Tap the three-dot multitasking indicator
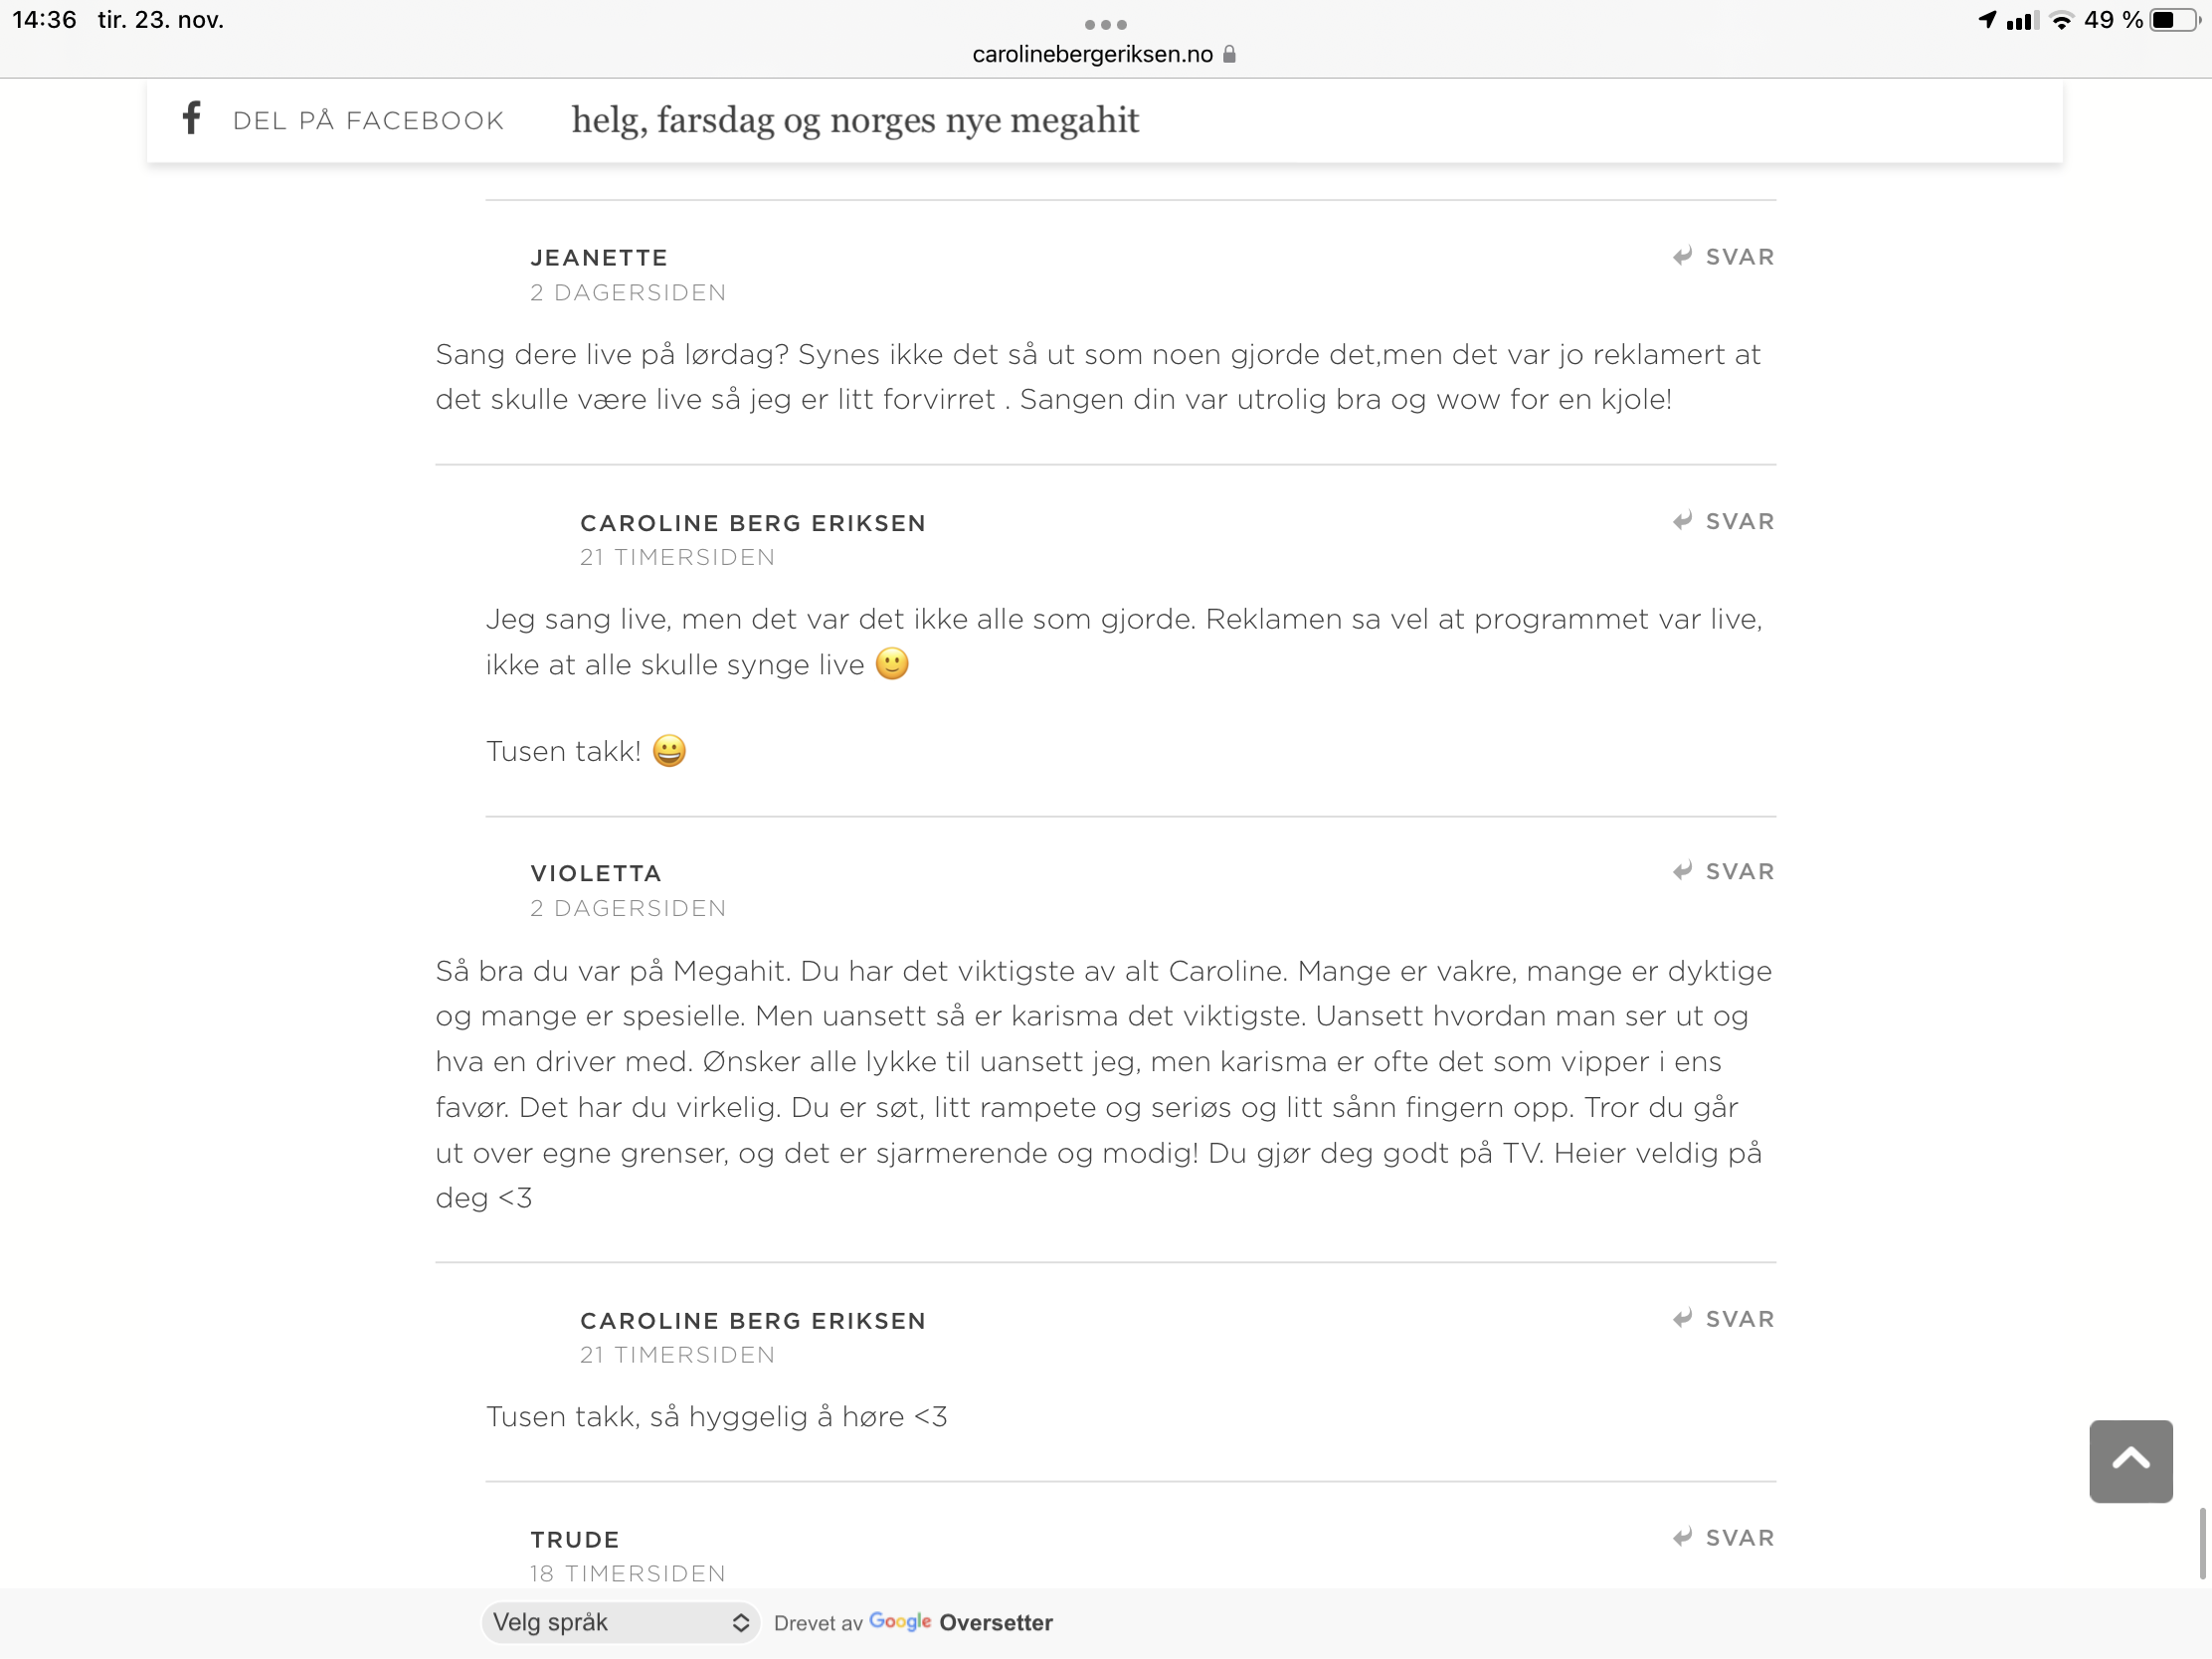The image size is (2212, 1659). 1106,24
